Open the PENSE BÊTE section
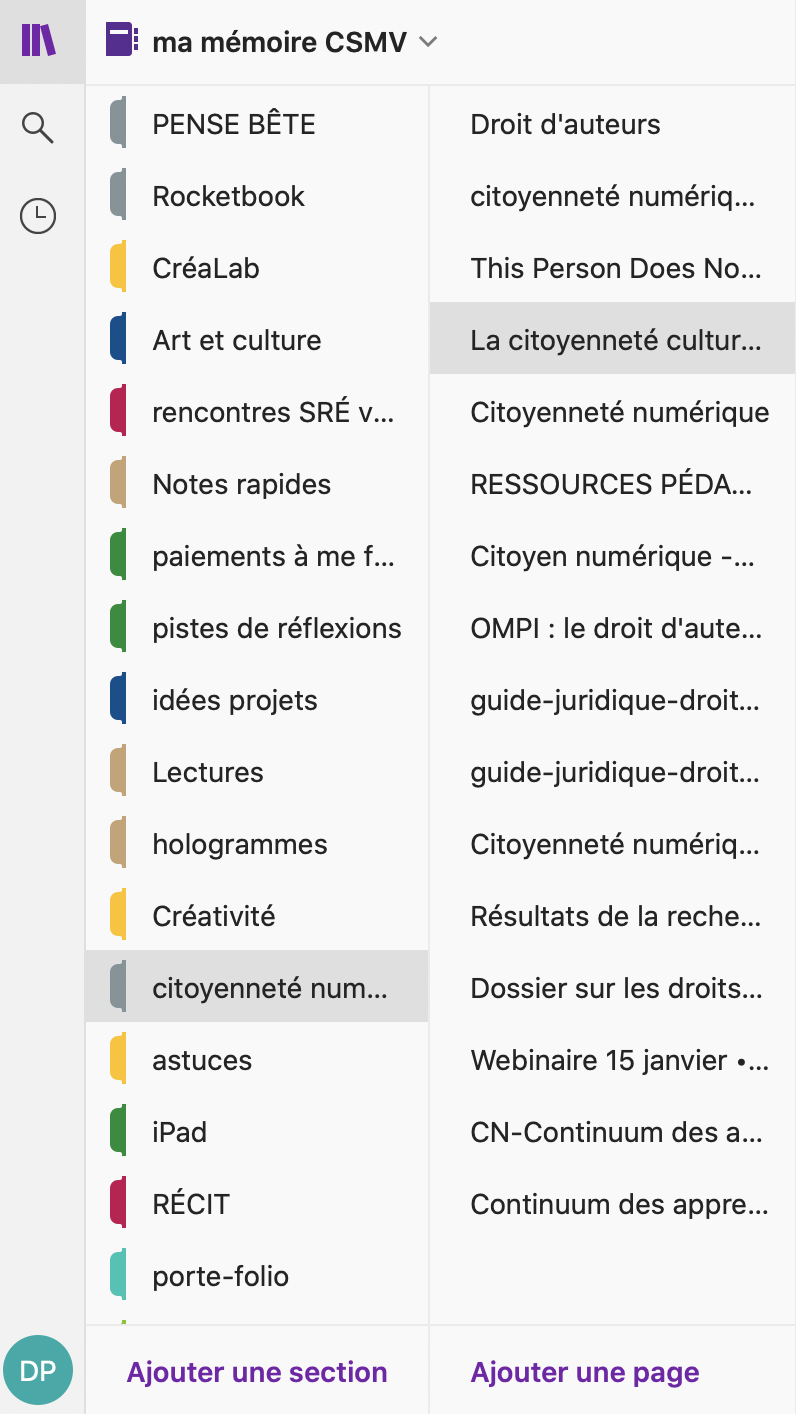This screenshot has width=796, height=1414. 234,124
